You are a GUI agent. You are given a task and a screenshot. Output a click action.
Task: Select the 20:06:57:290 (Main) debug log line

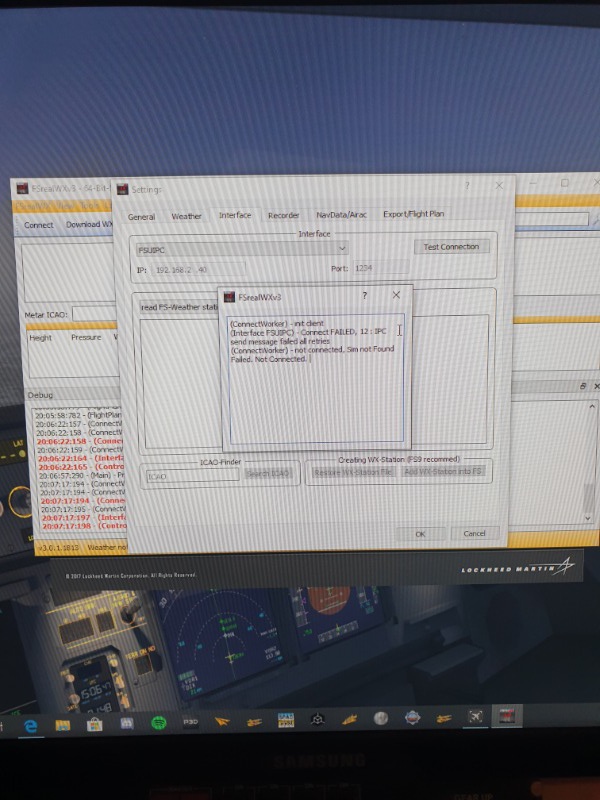(x=82, y=475)
